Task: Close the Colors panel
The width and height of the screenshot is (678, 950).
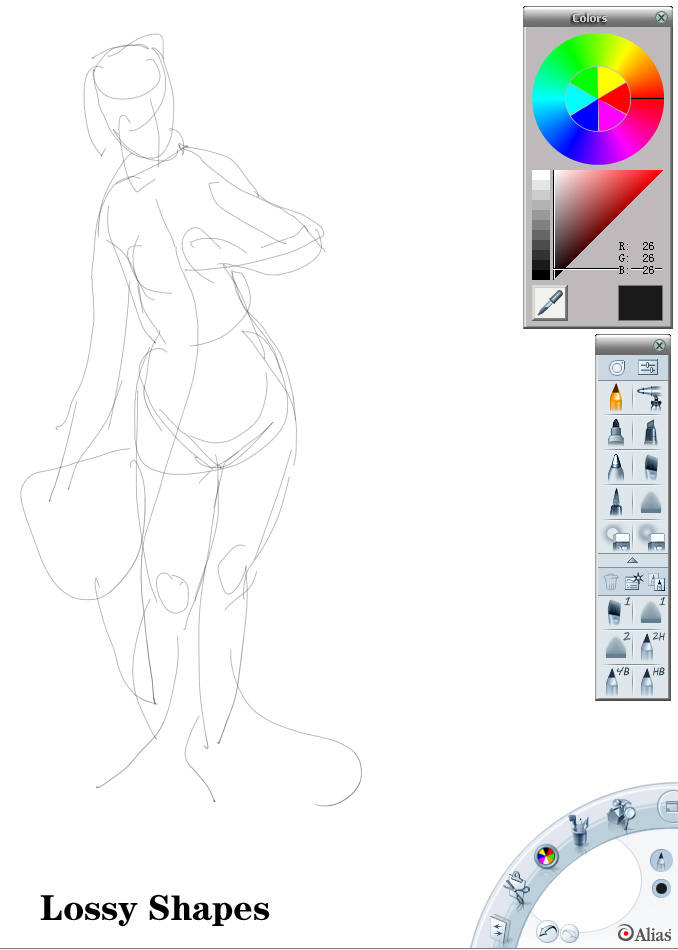Action: pos(661,18)
